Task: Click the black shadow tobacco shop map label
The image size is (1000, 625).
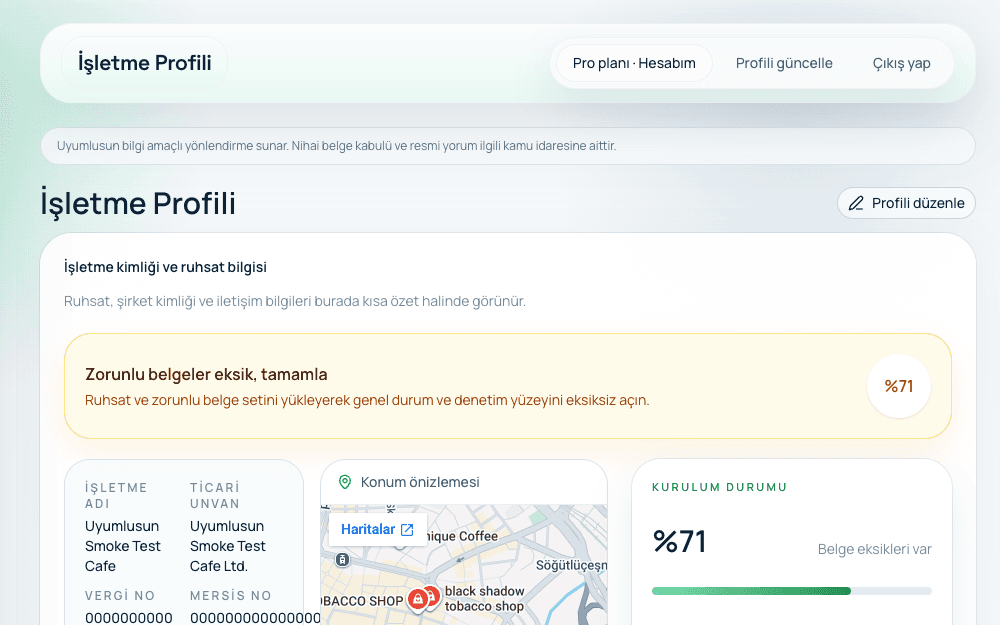Action: pos(485,598)
